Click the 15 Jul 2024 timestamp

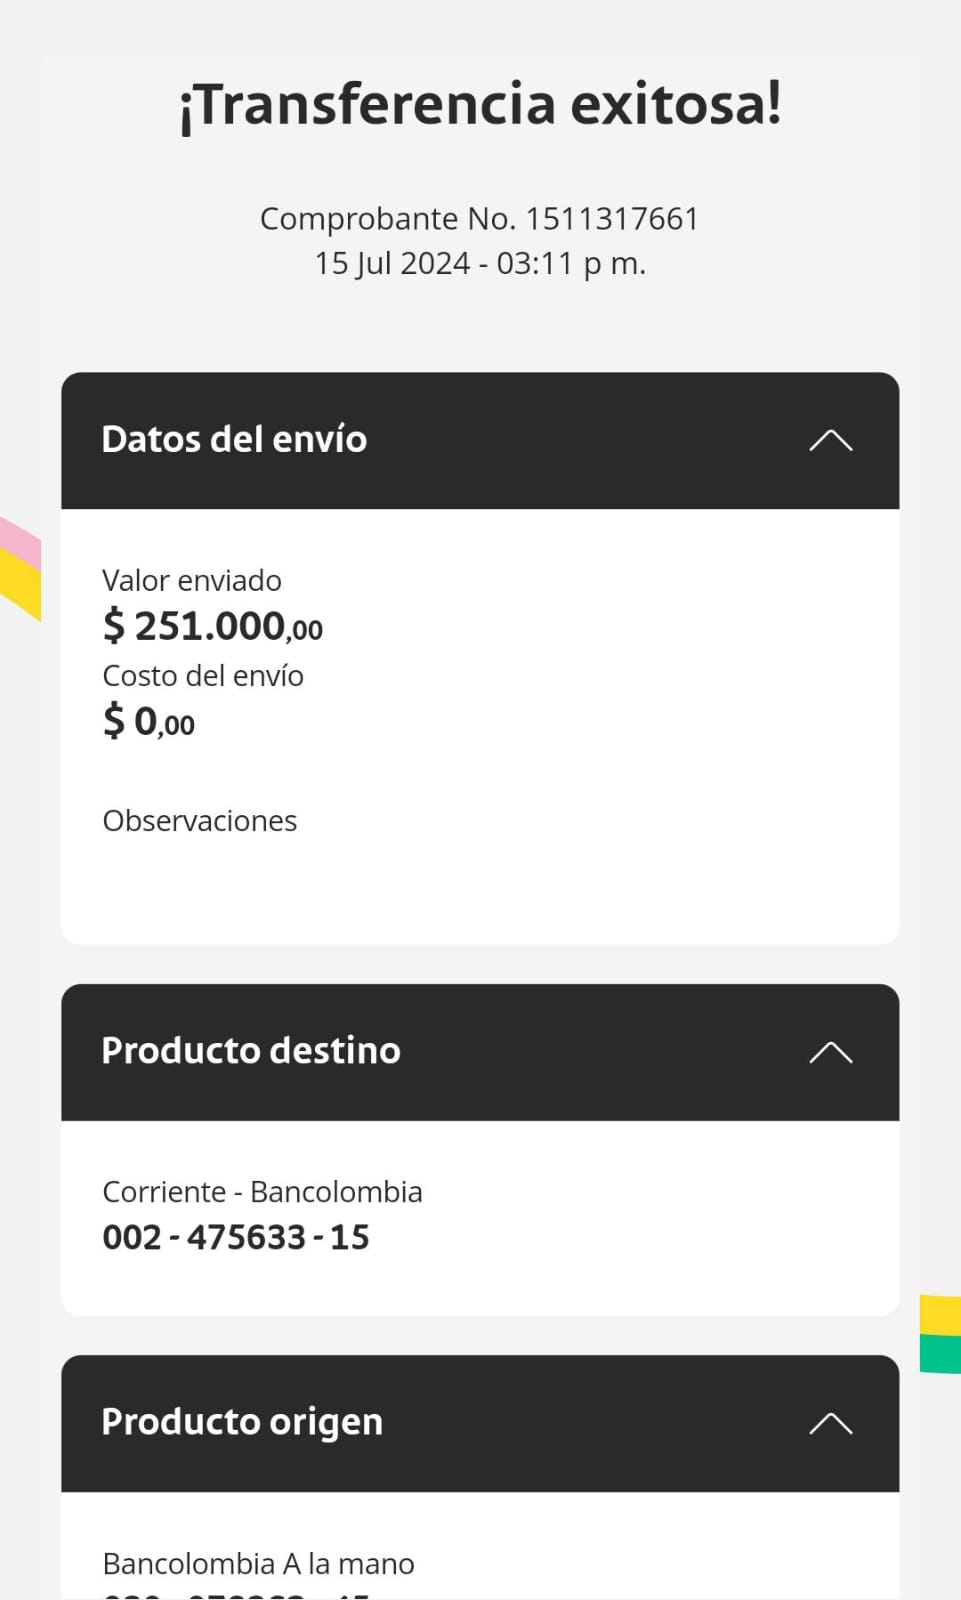click(479, 263)
